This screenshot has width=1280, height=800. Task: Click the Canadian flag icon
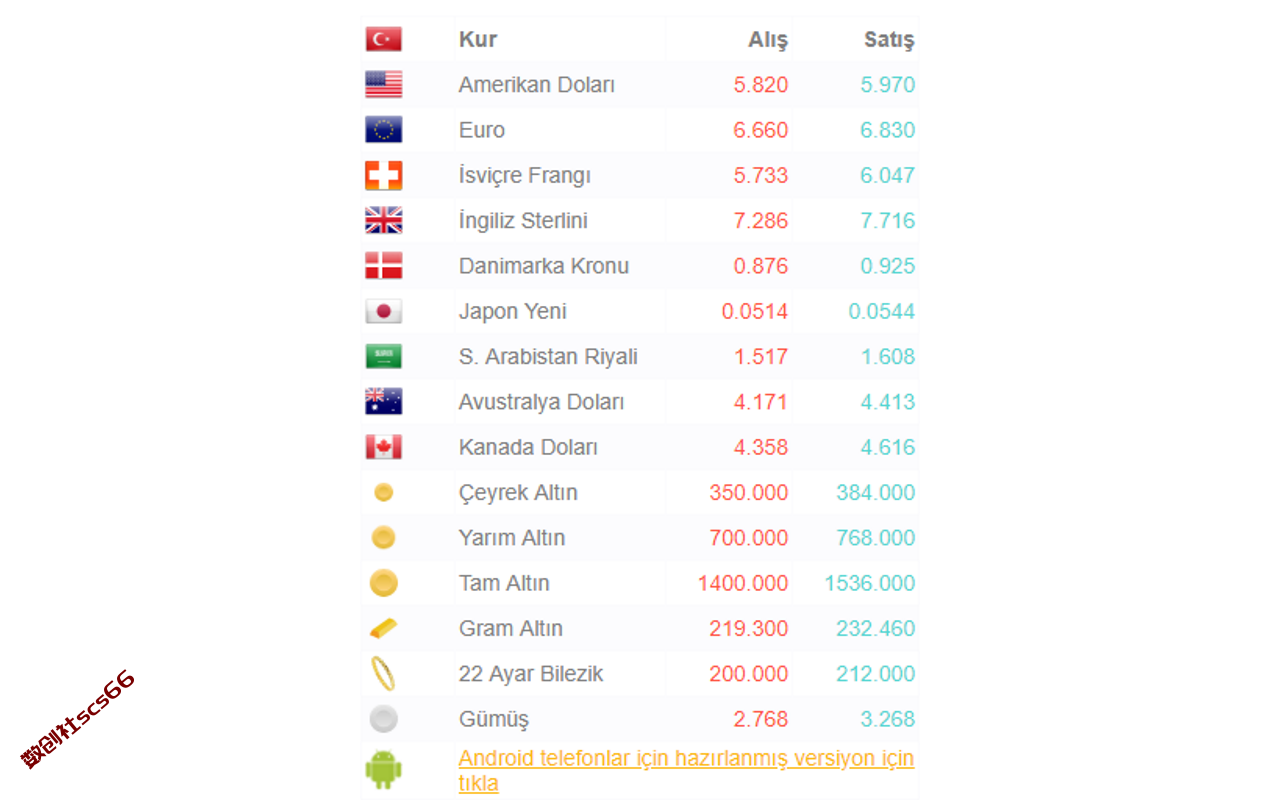coord(383,447)
